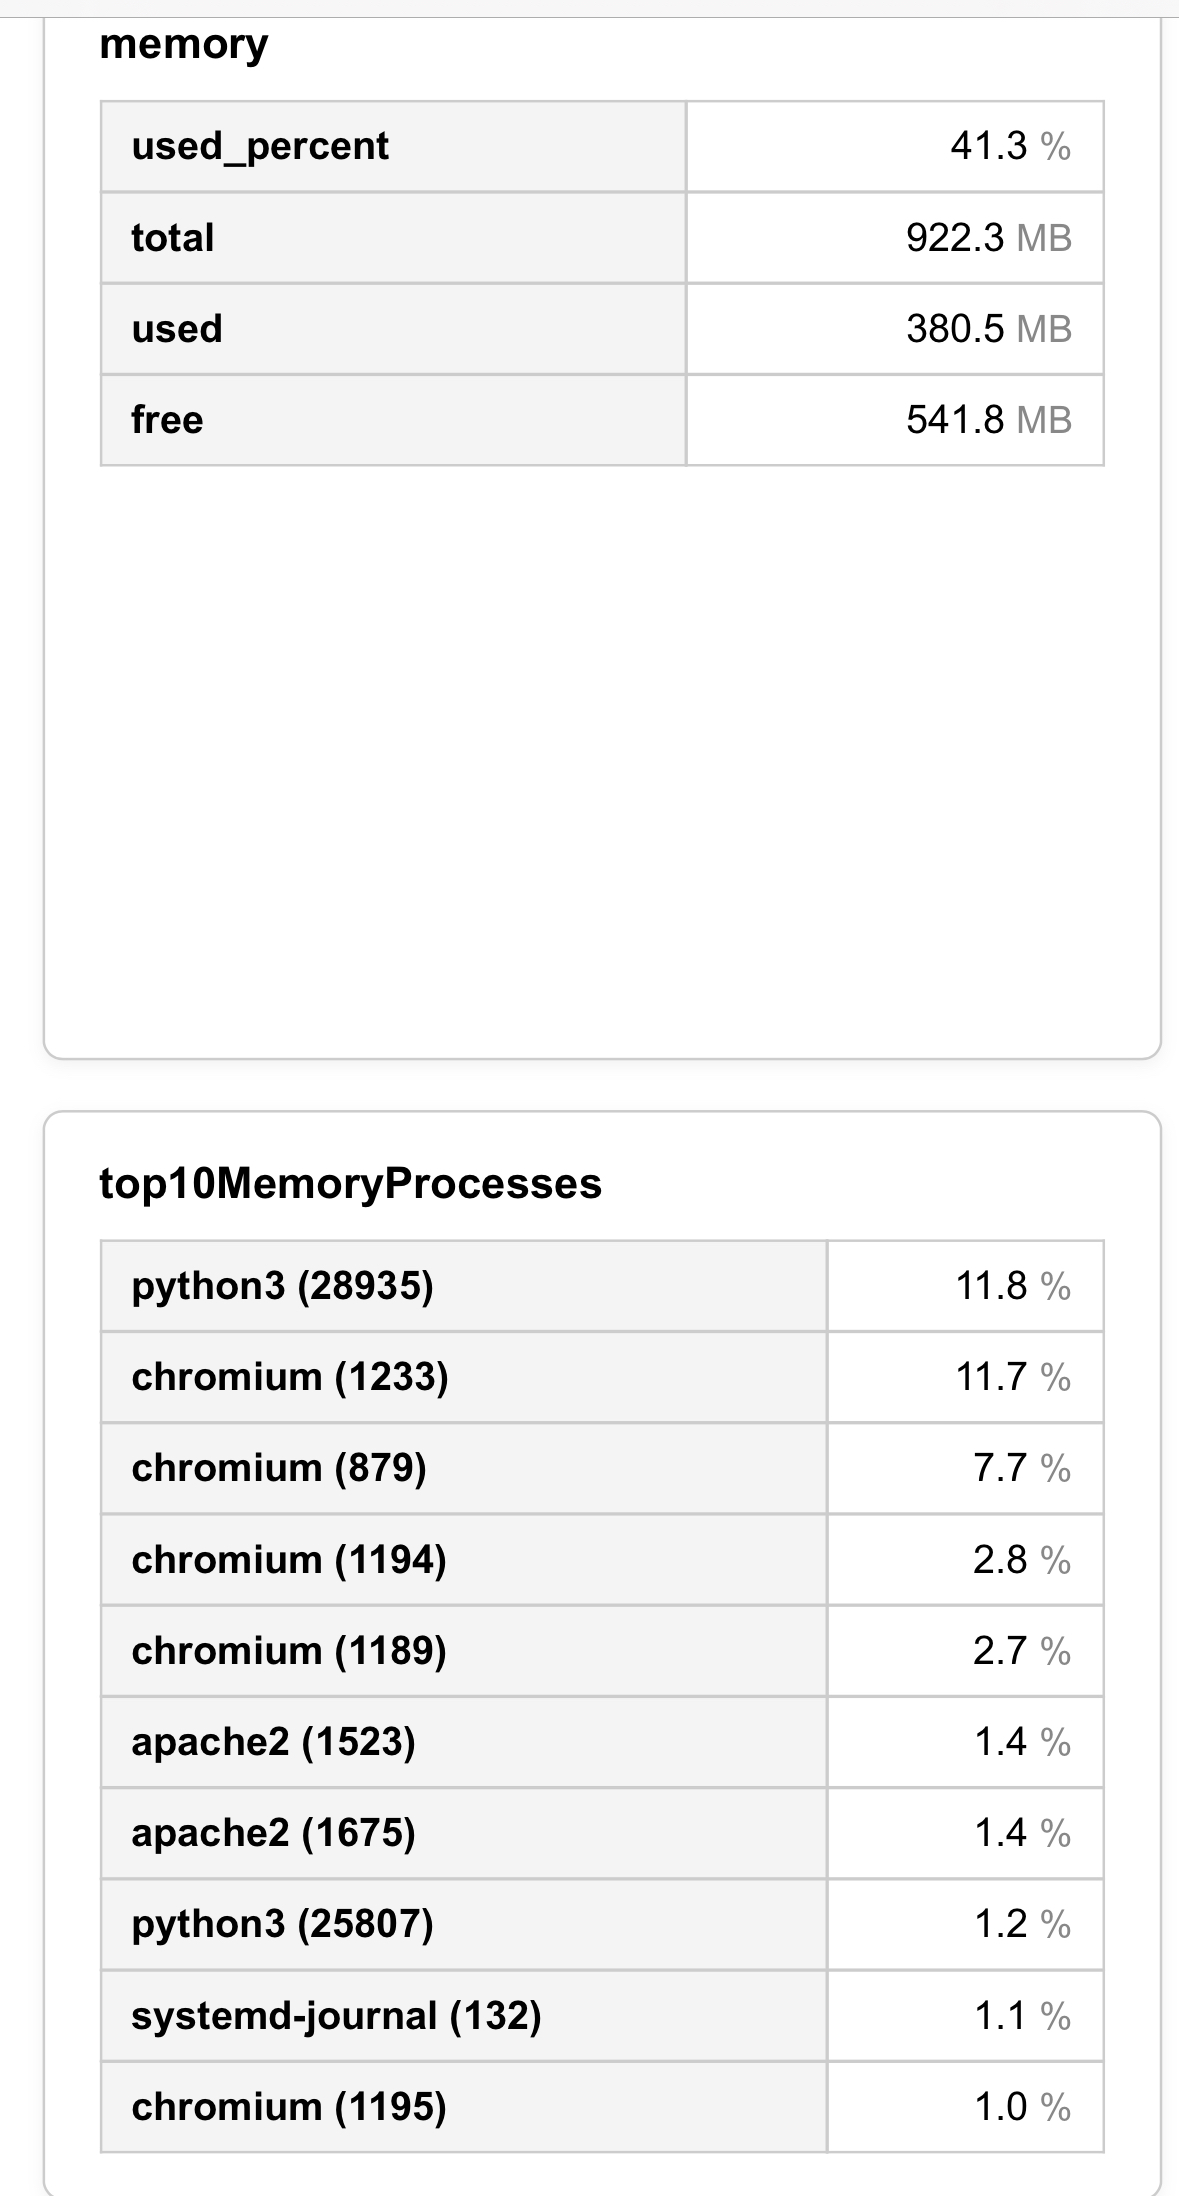1179x2196 pixels.
Task: Click the 11.7 % value for chromium 1233
Action: (x=1012, y=1377)
